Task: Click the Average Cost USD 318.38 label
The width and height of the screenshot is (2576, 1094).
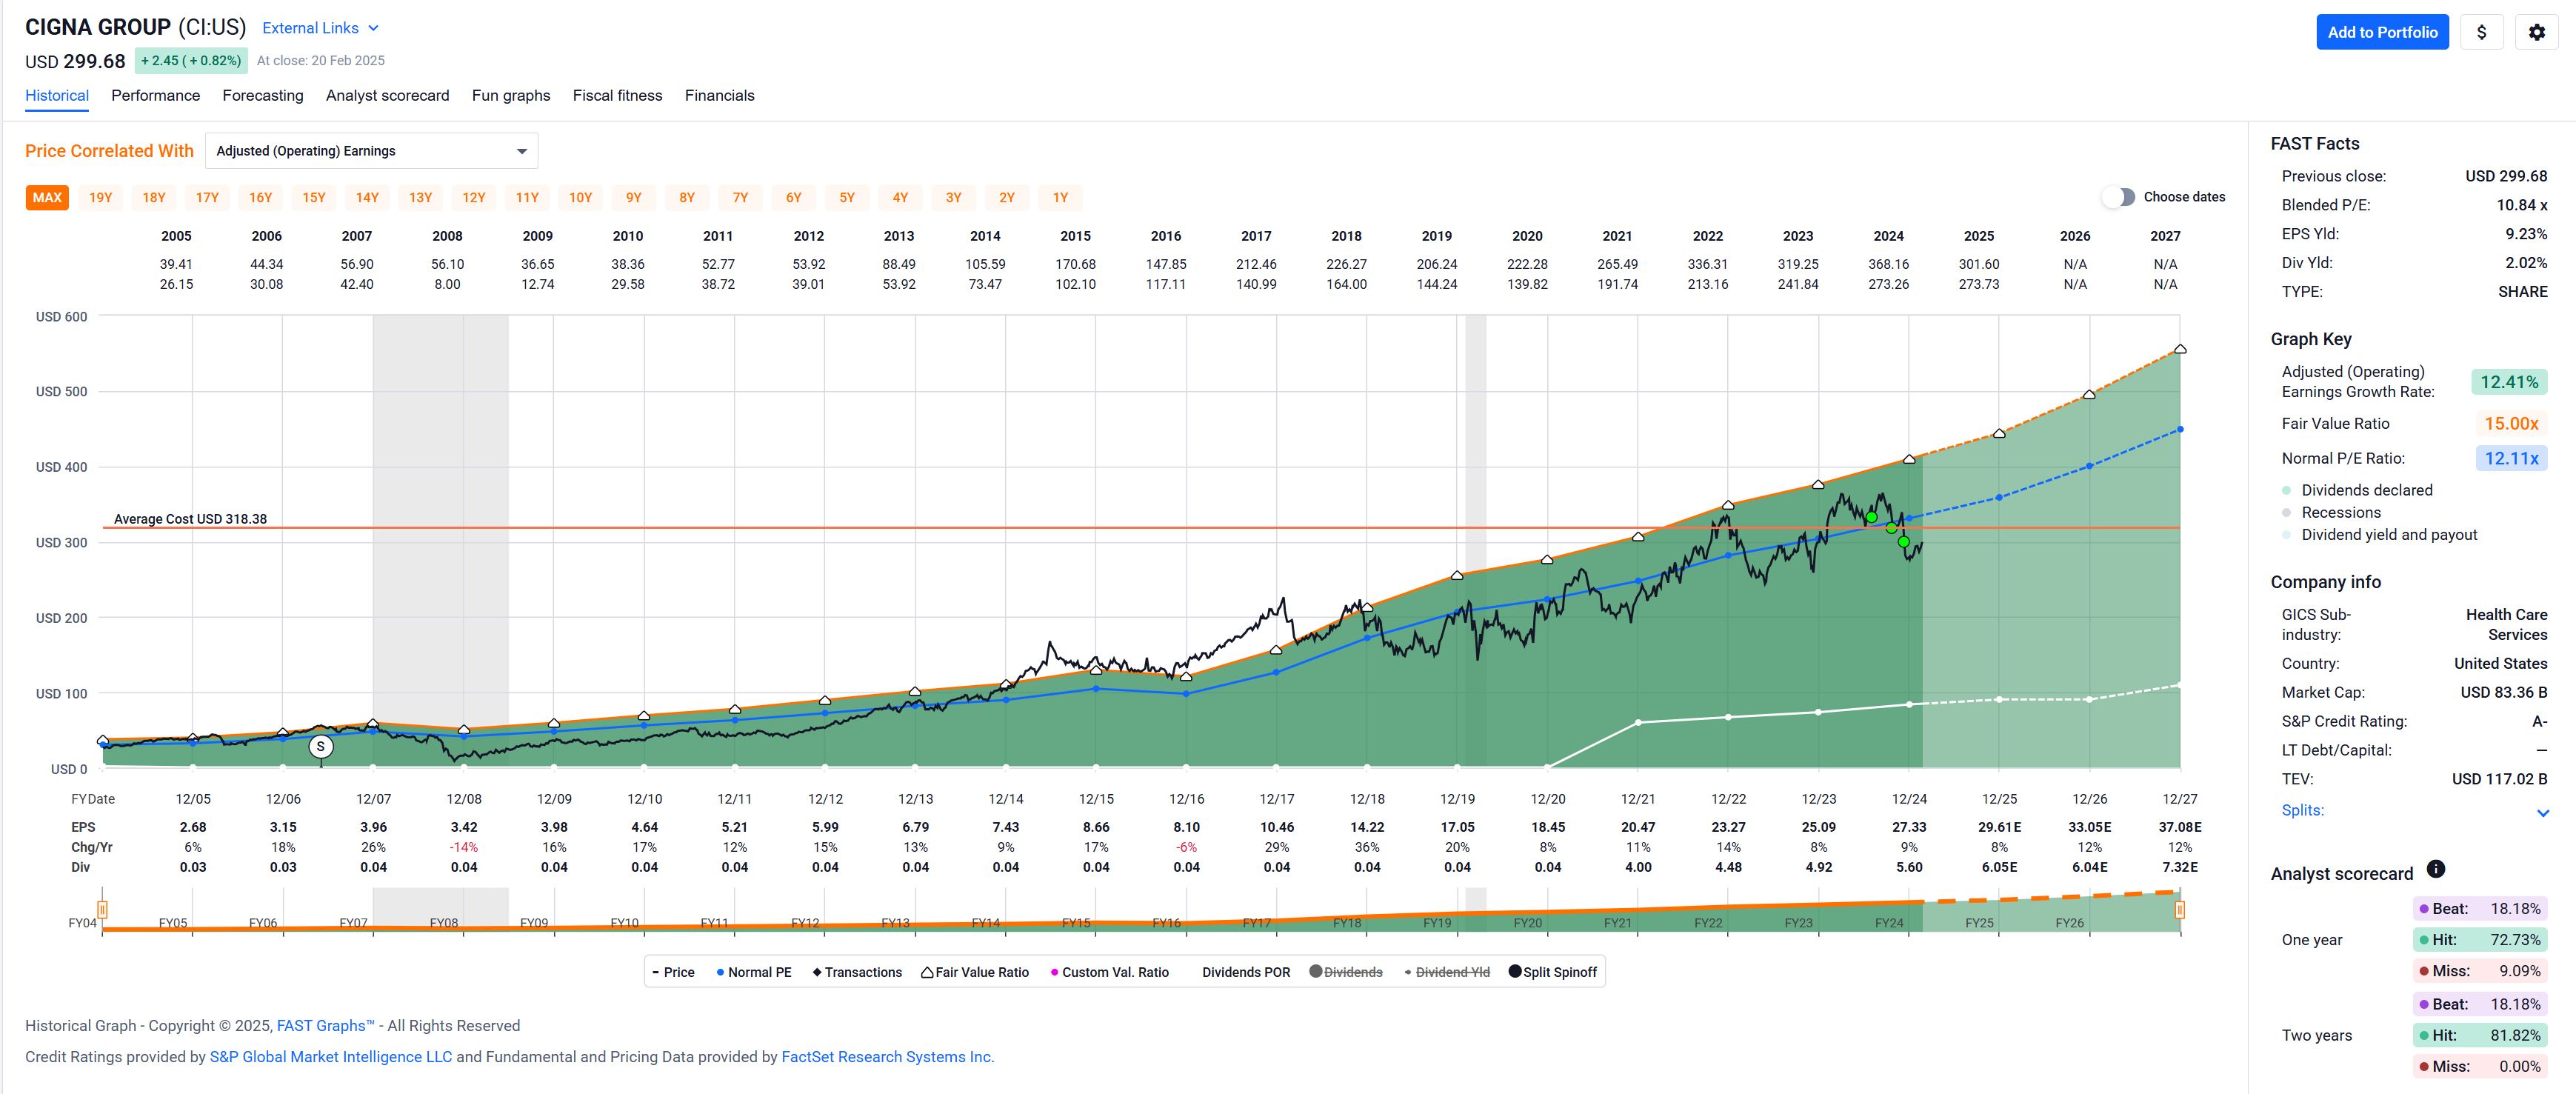Action: point(190,519)
